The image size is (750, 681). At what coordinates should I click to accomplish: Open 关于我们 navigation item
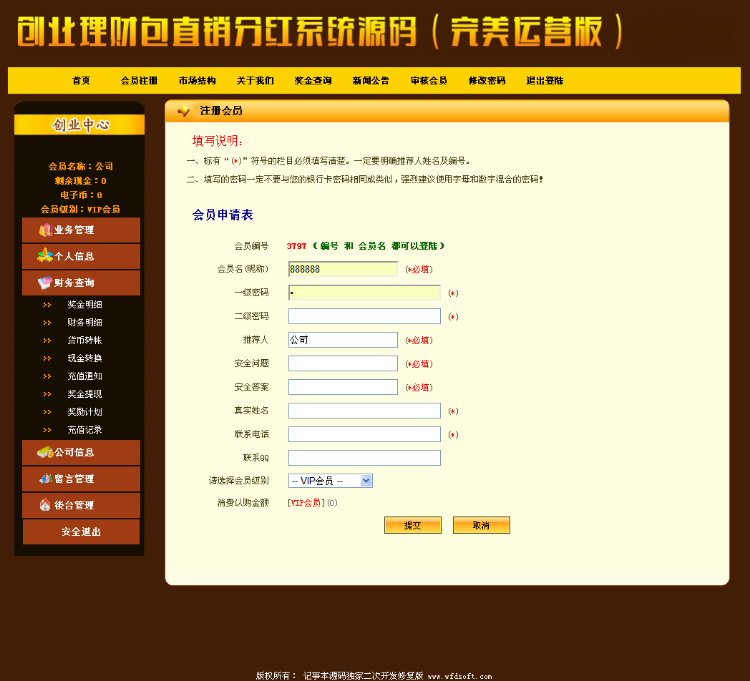click(255, 80)
